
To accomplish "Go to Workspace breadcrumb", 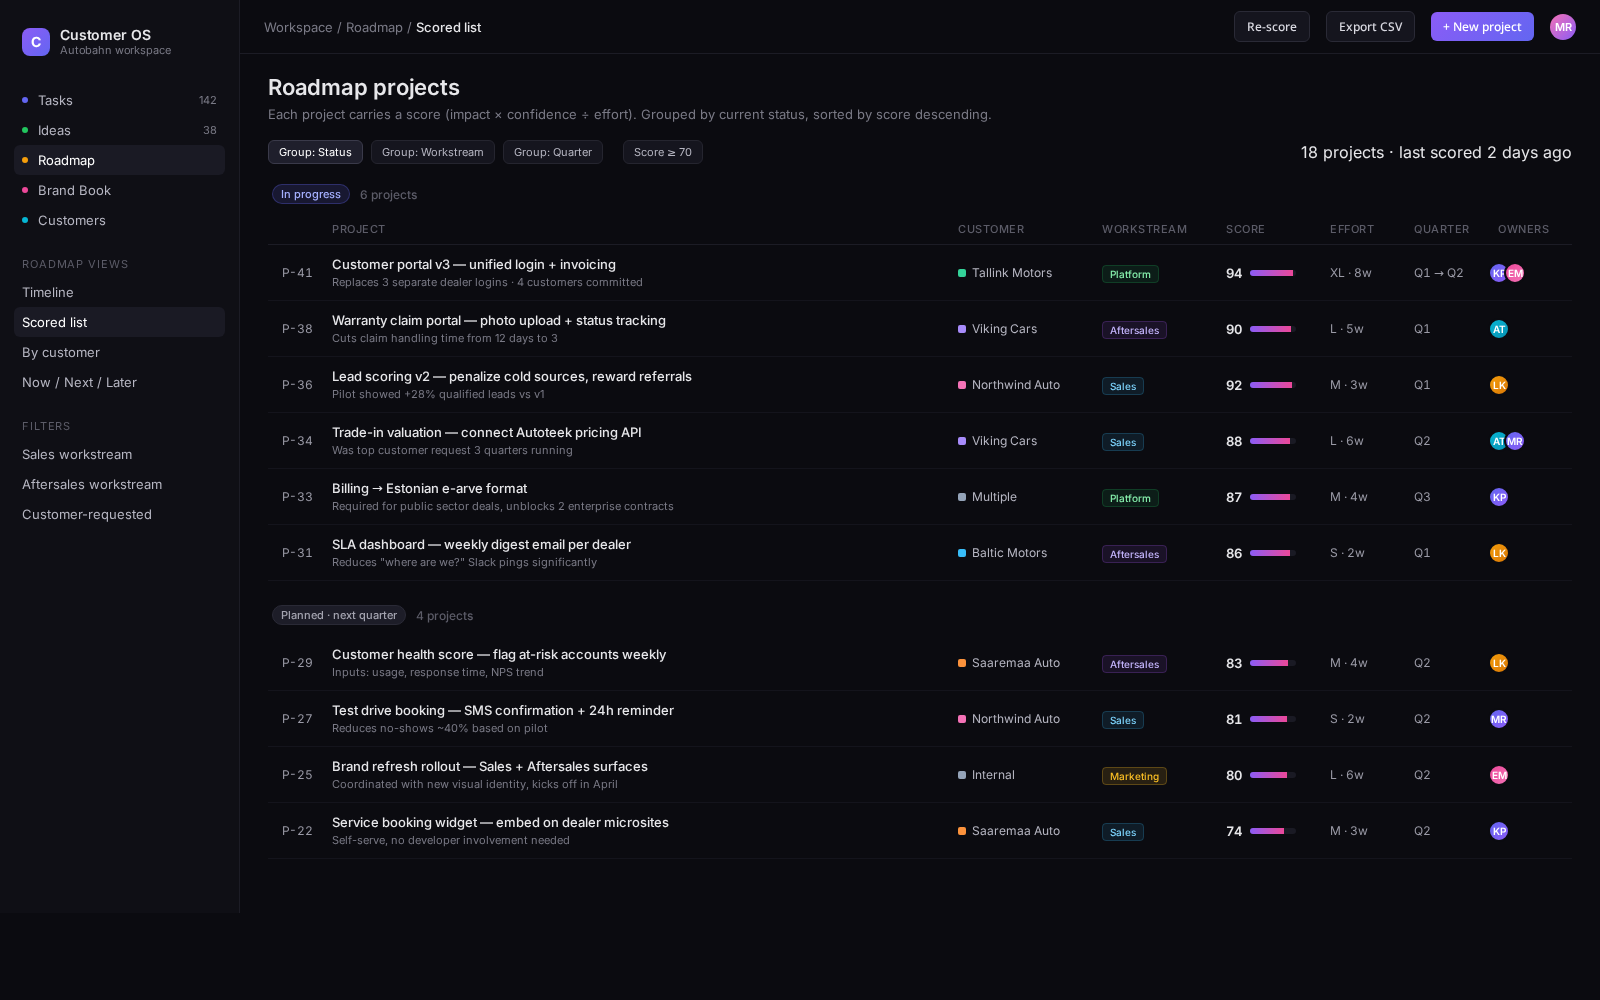I will pos(298,27).
